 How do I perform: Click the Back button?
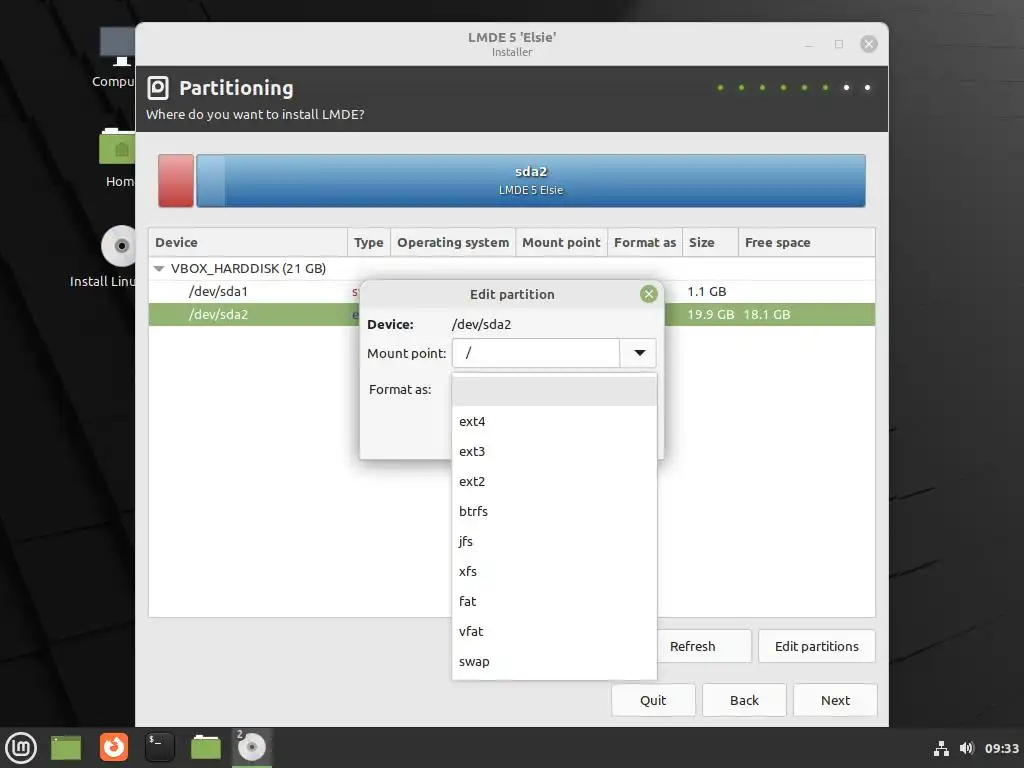coord(744,700)
